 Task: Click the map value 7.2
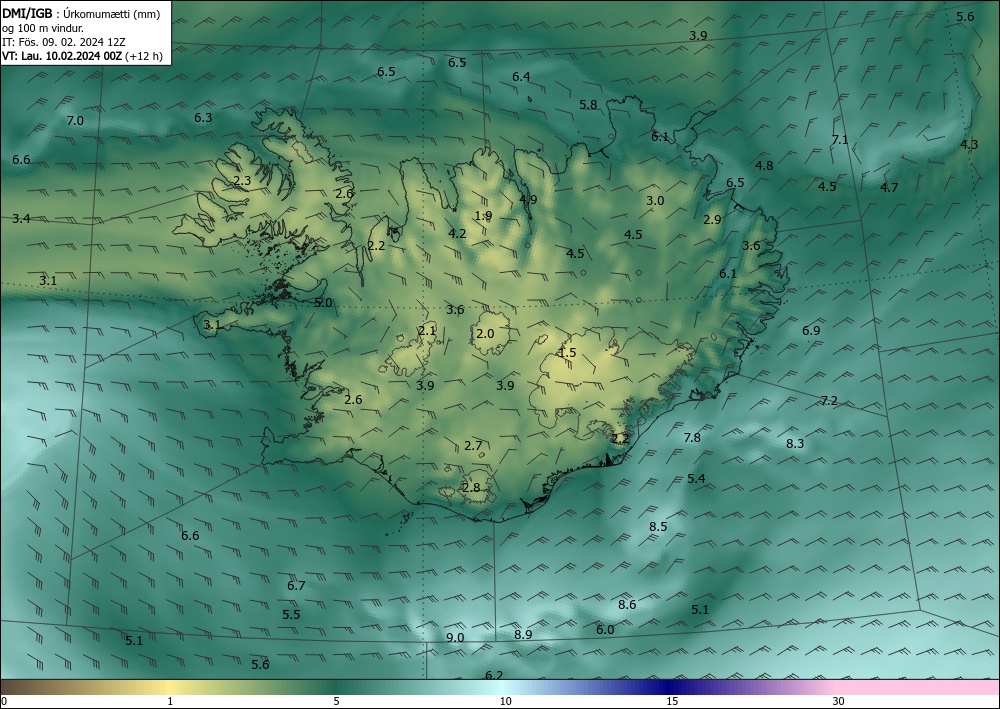[x=828, y=400]
